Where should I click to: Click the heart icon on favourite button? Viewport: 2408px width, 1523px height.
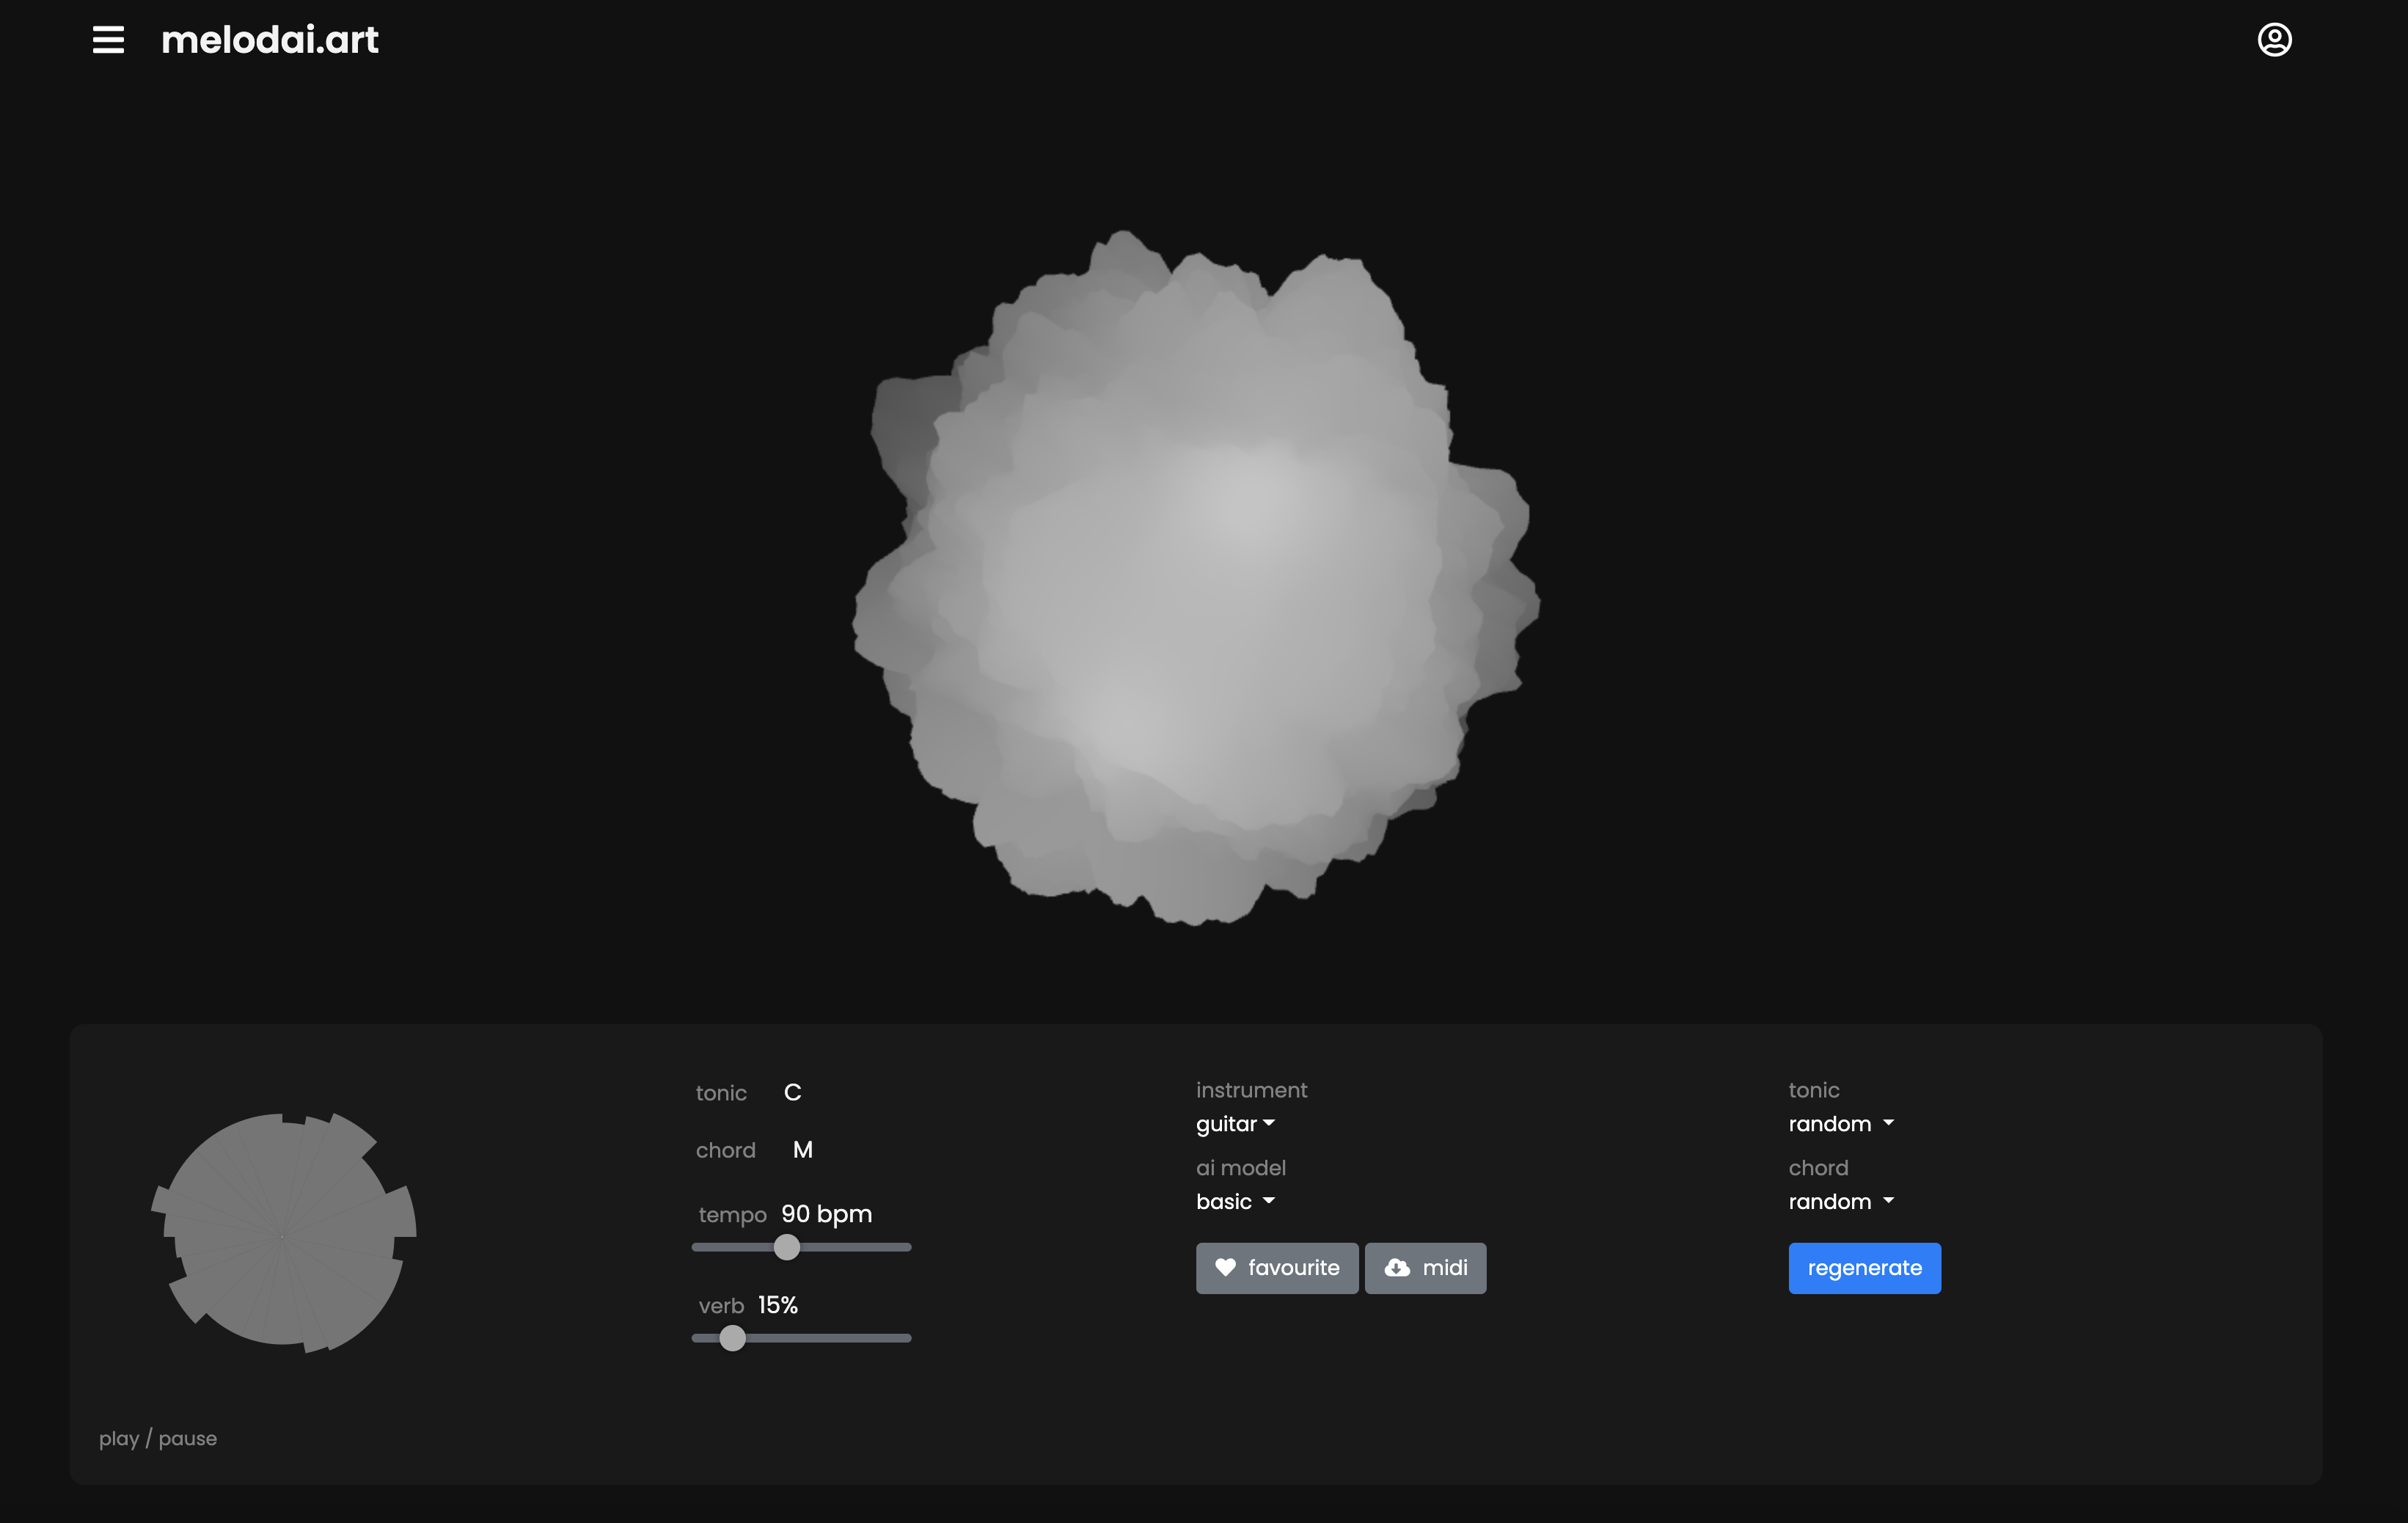click(x=1225, y=1267)
